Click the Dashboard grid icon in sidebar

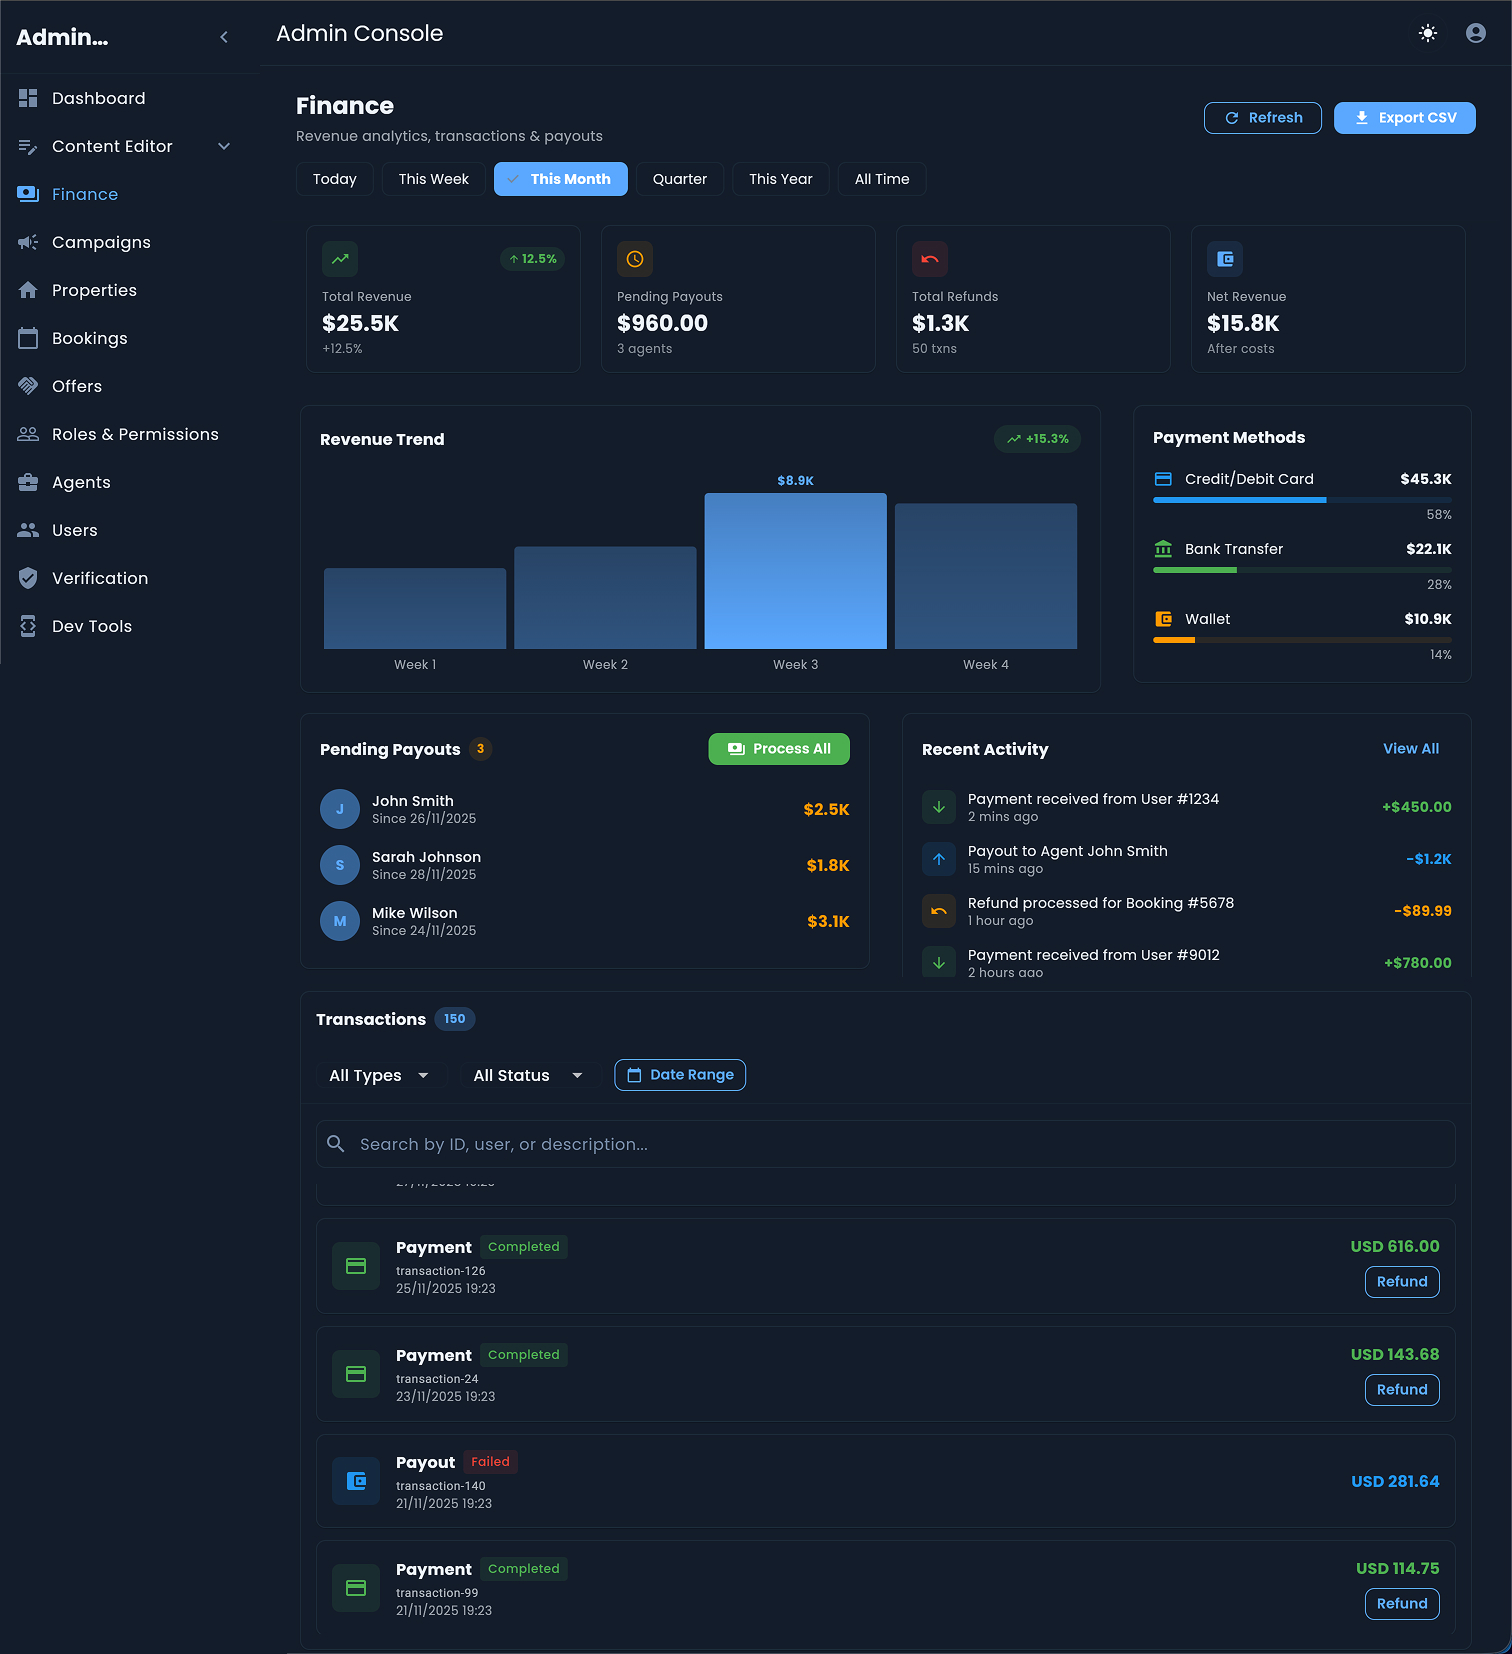coord(28,98)
